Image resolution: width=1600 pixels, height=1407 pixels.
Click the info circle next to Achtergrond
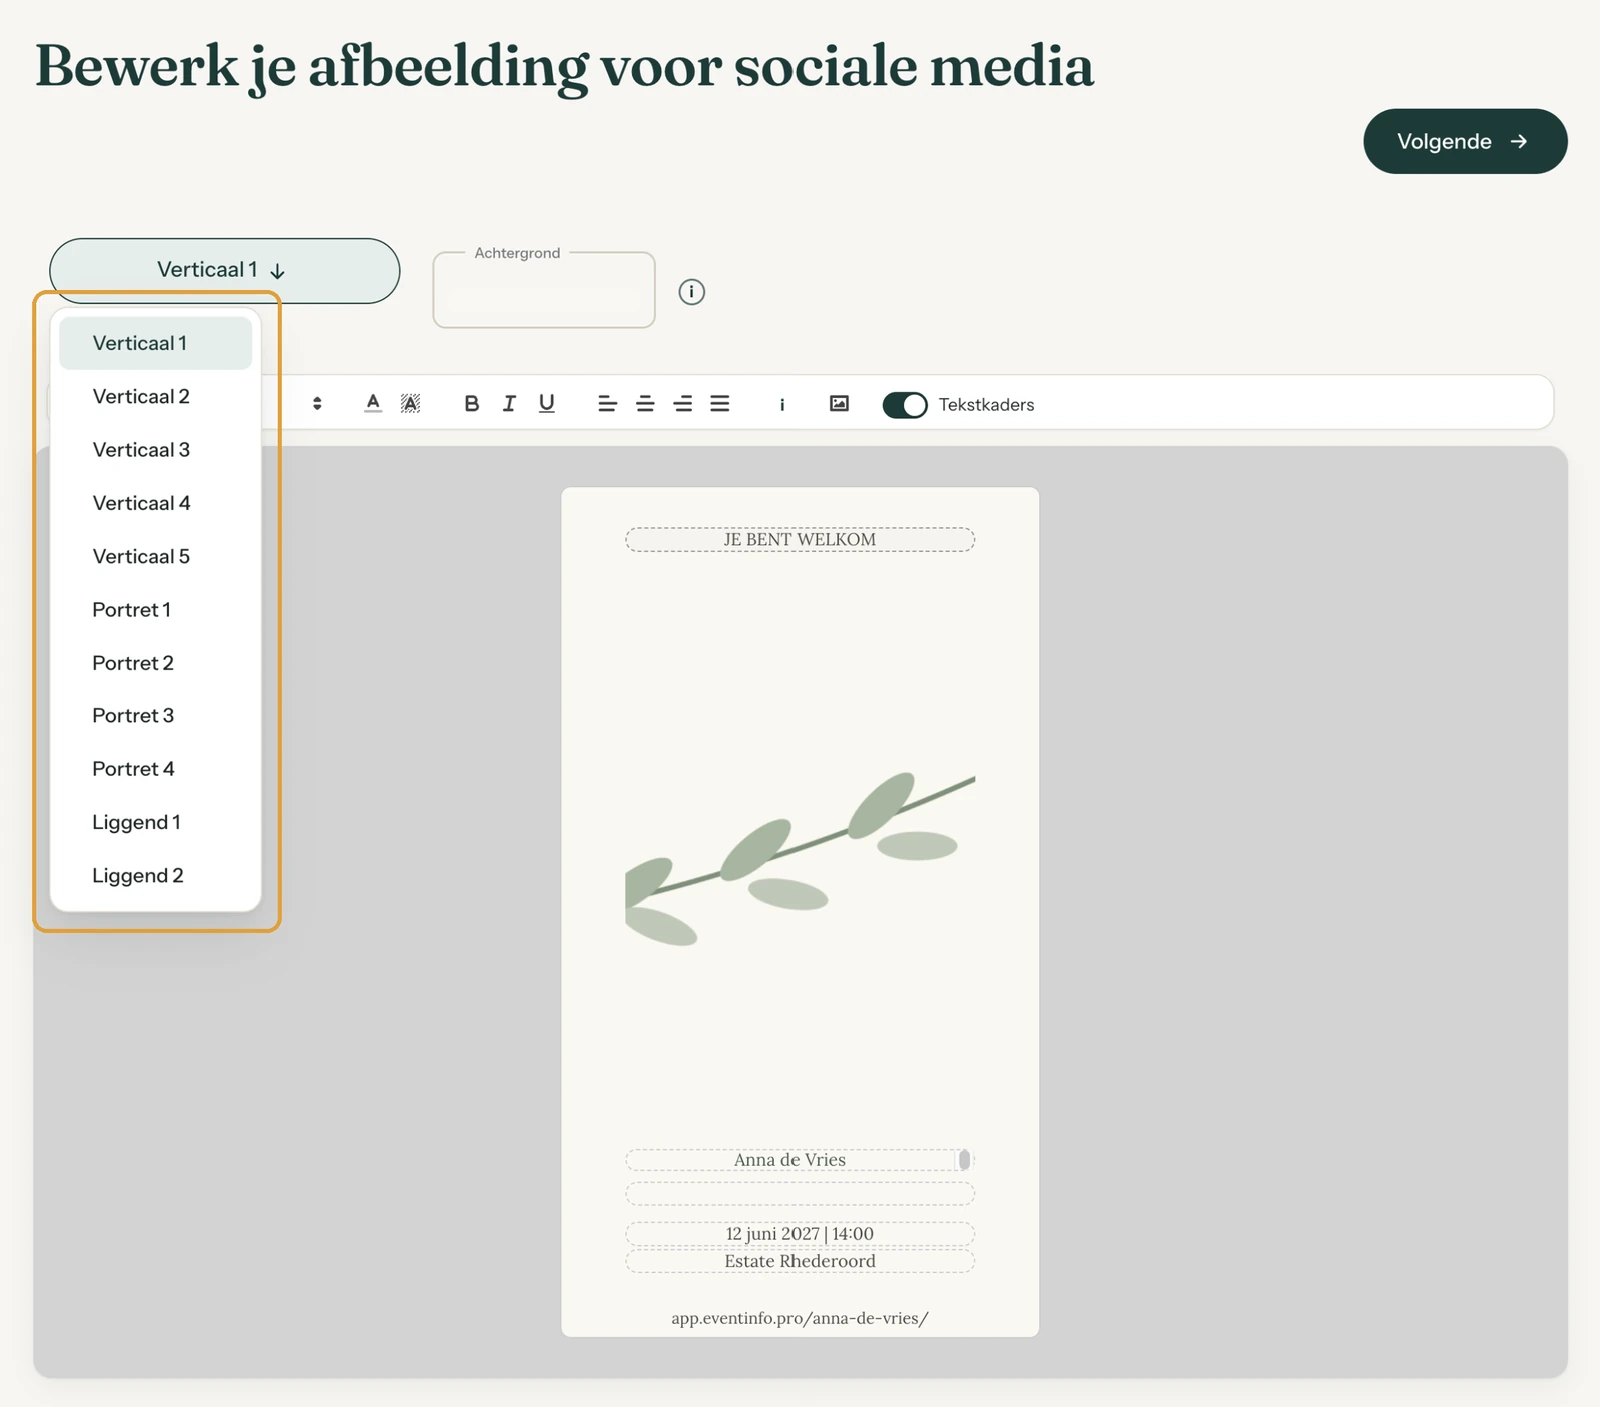tap(692, 292)
